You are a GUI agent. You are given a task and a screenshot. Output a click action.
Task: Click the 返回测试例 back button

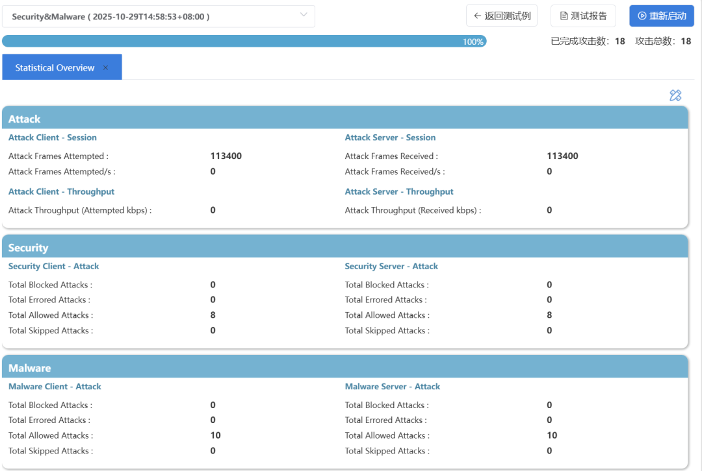502,16
